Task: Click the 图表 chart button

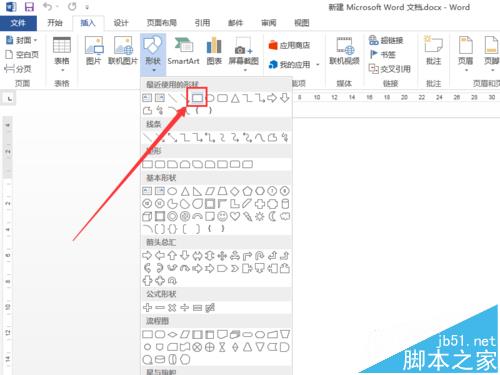Action: coord(214,51)
